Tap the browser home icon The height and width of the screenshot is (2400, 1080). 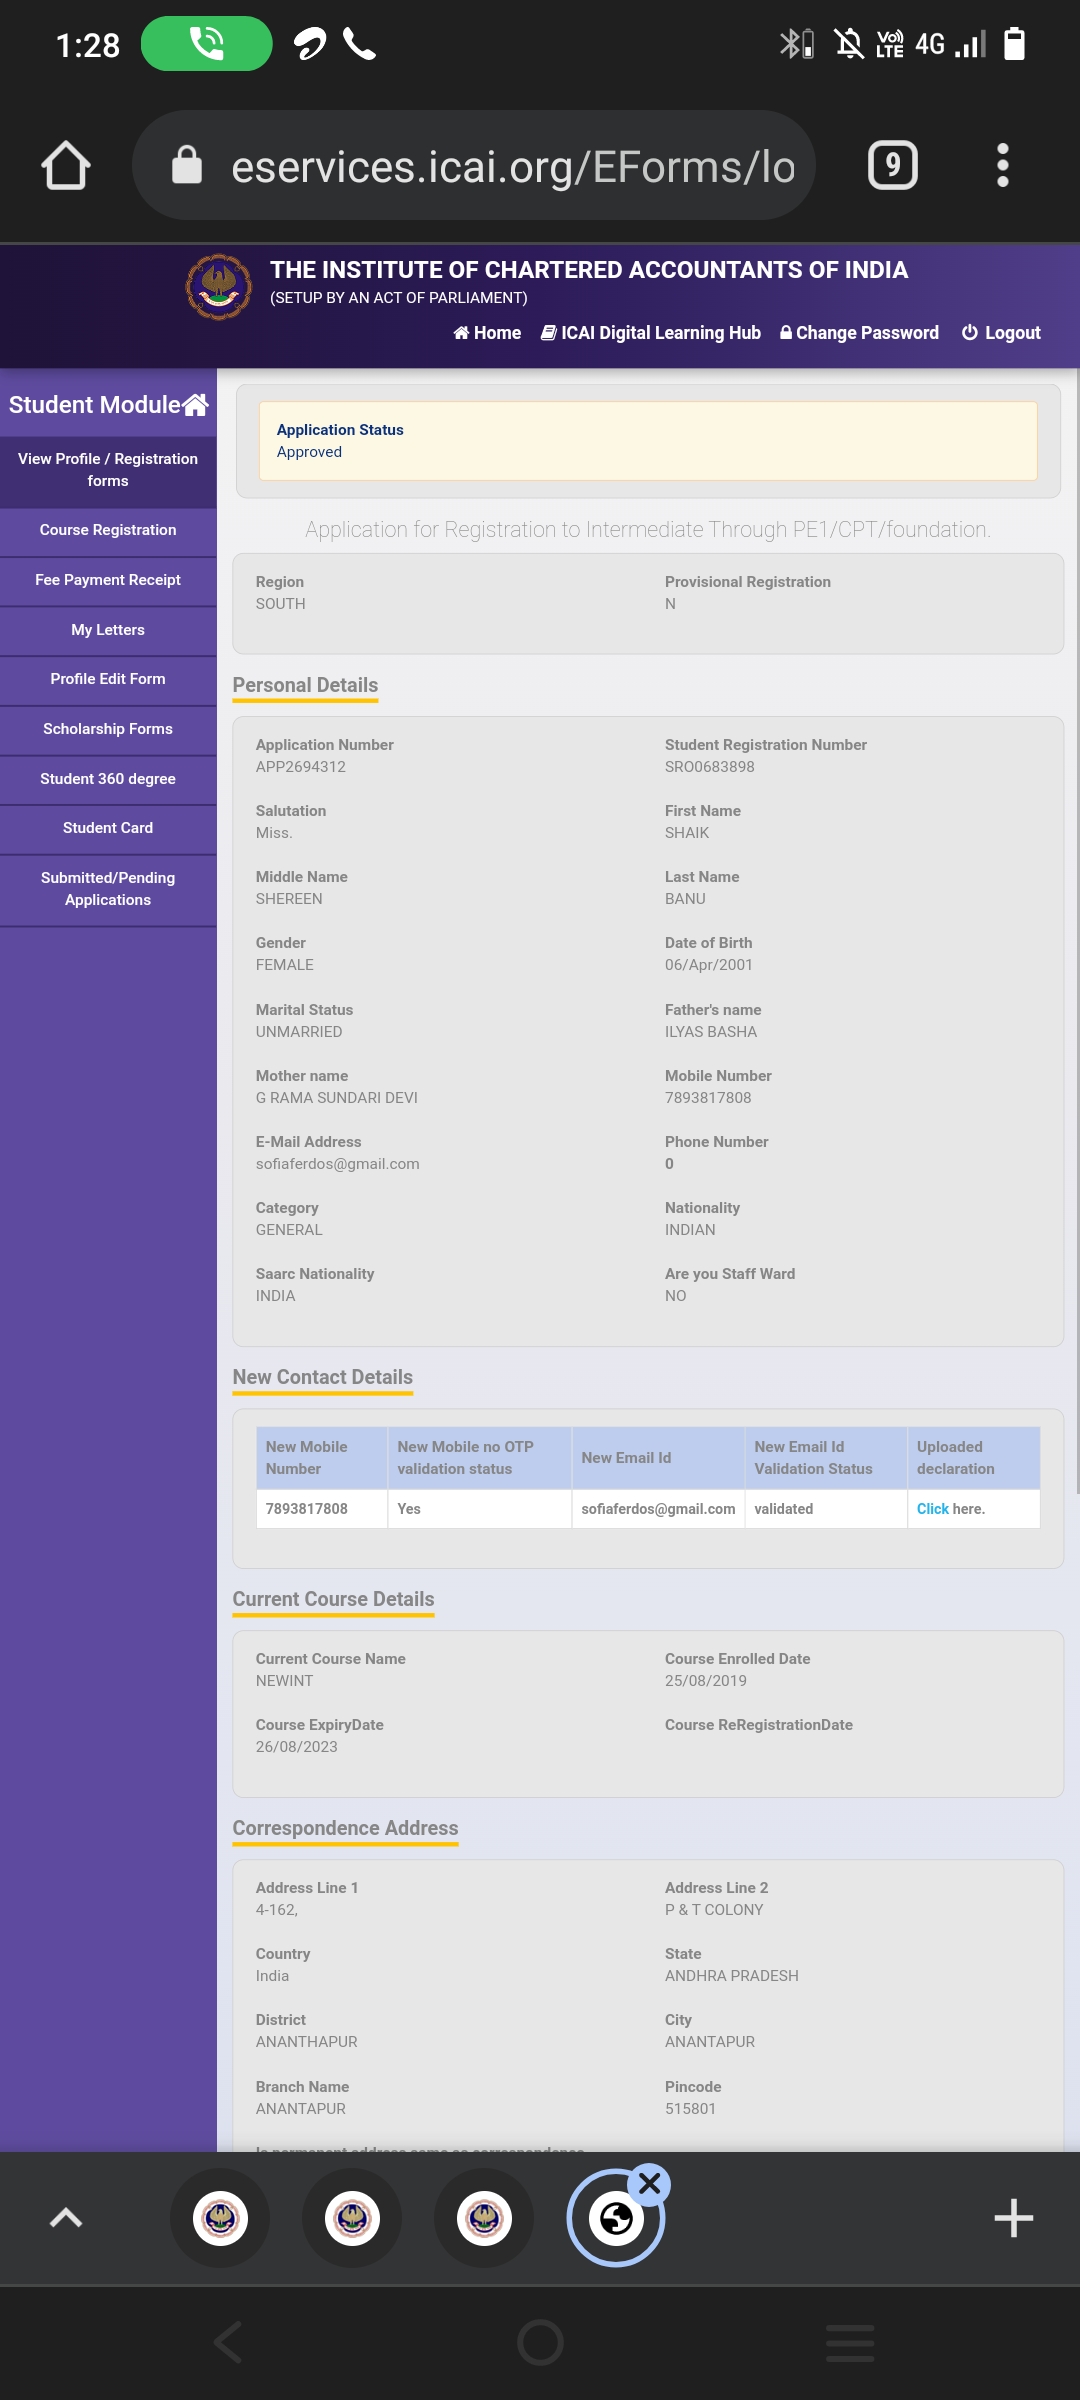(x=66, y=166)
